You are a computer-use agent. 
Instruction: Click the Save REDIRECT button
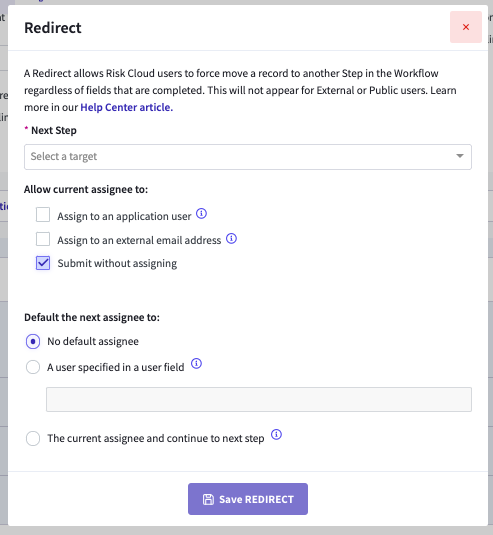pos(248,499)
